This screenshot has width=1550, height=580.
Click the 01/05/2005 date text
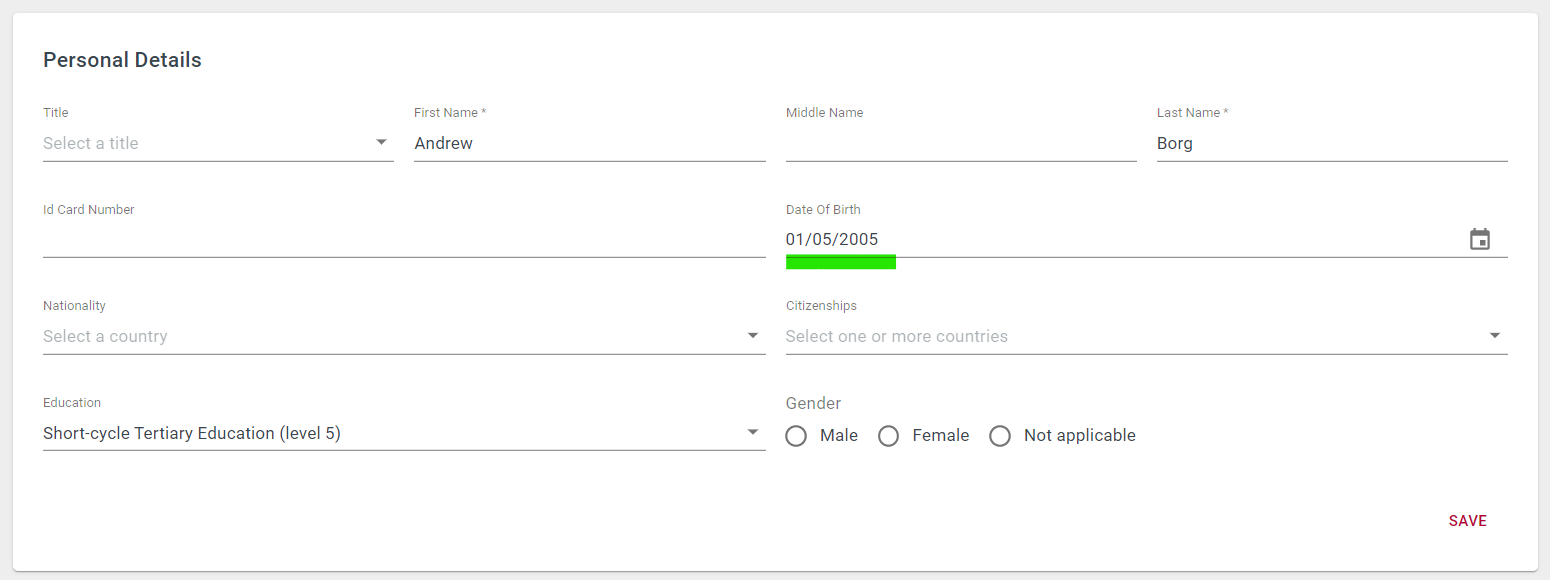(832, 240)
